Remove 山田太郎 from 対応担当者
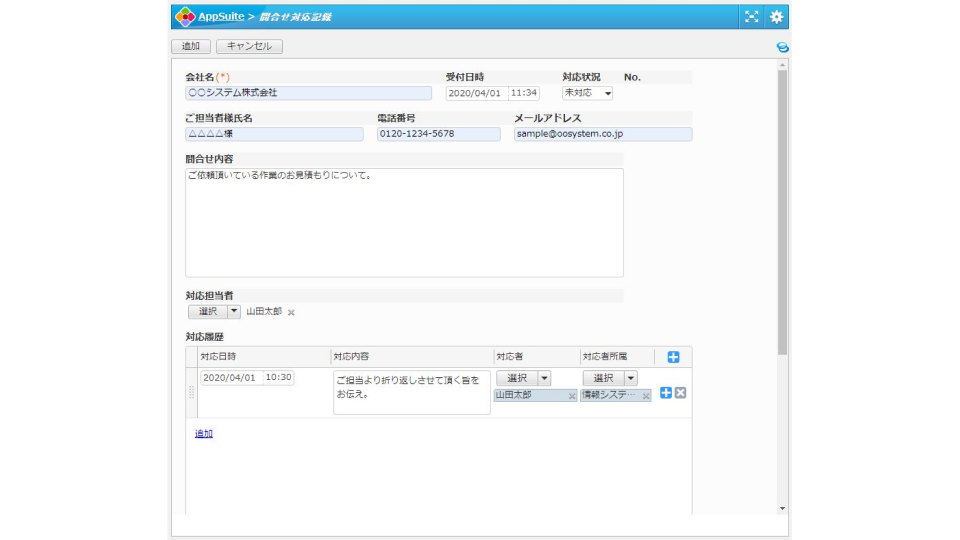Screen dimensions: 960x540 pyautogui.click(x=291, y=312)
